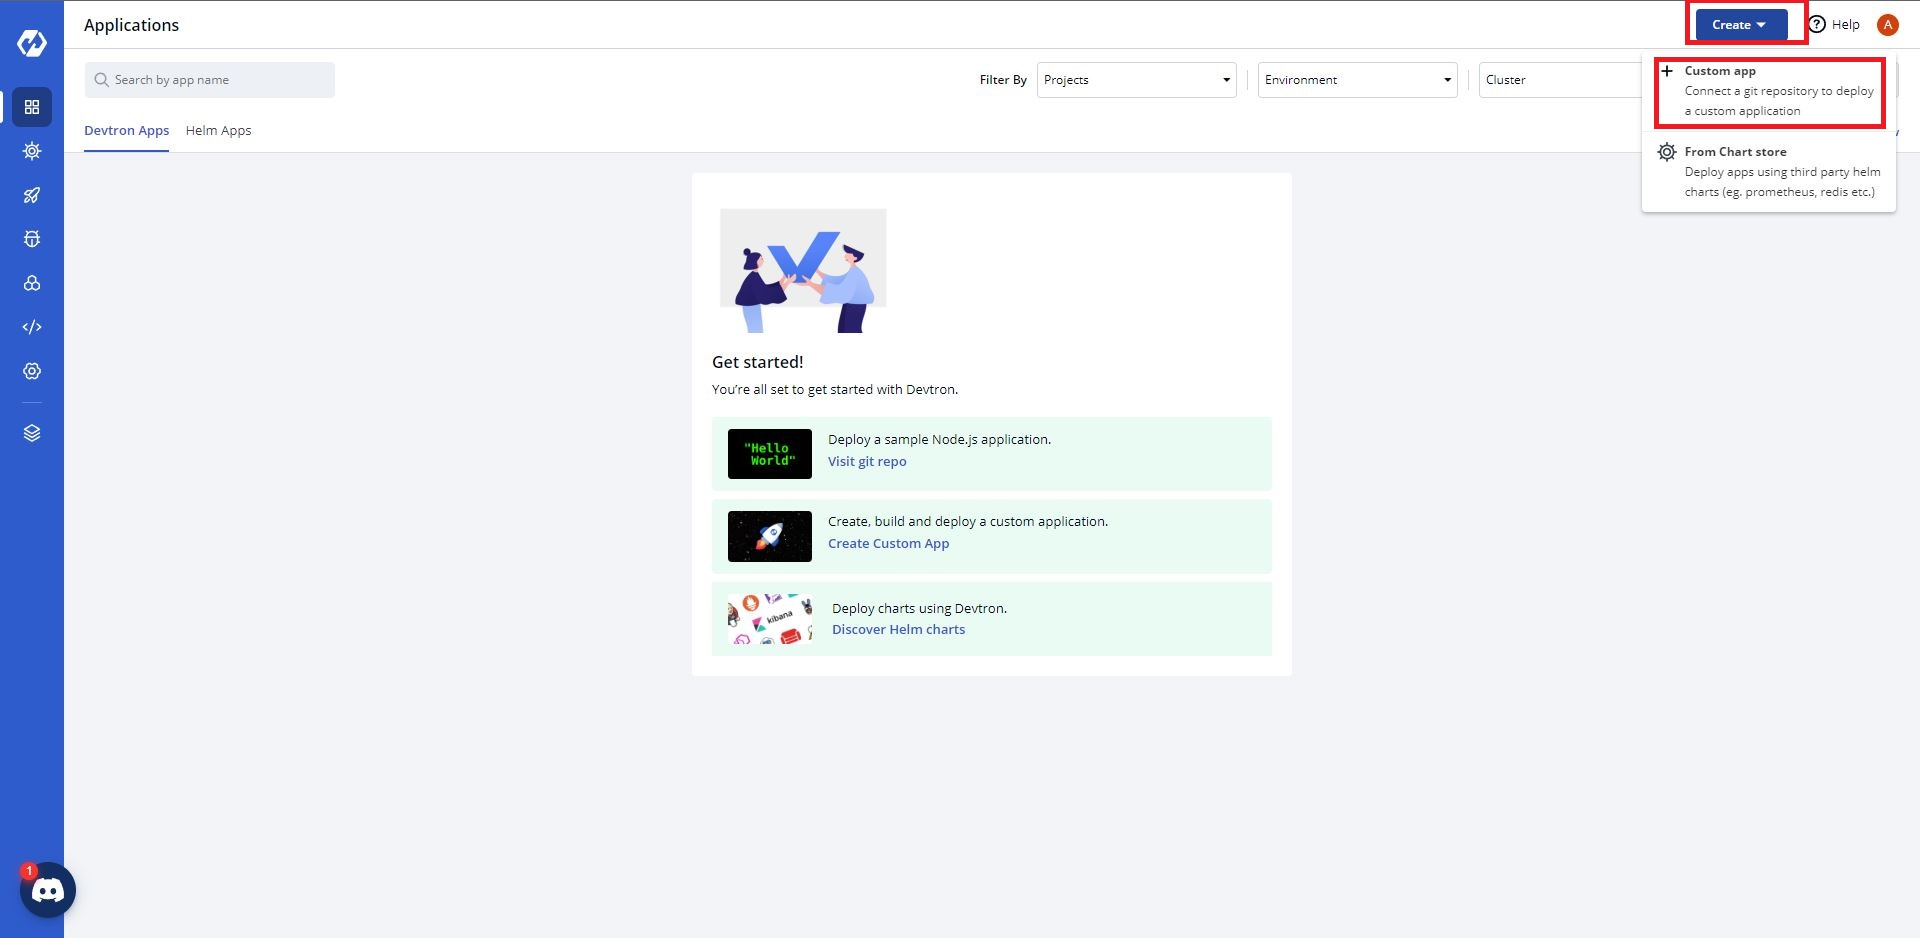1920x938 pixels.
Task: Switch to the Helm Apps tab
Action: [218, 131]
